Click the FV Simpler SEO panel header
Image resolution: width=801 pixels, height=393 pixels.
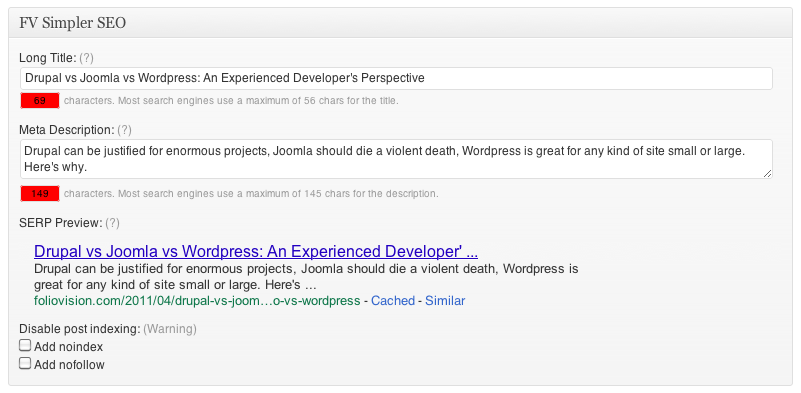pyautogui.click(x=400, y=23)
